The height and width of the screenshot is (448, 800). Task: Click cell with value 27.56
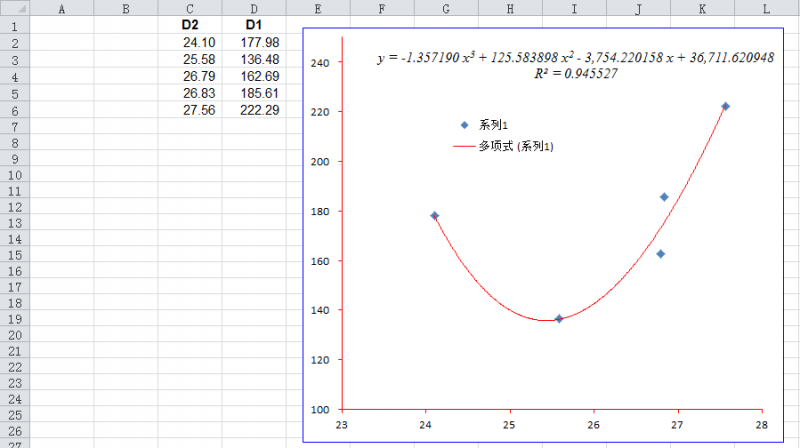pyautogui.click(x=190, y=110)
